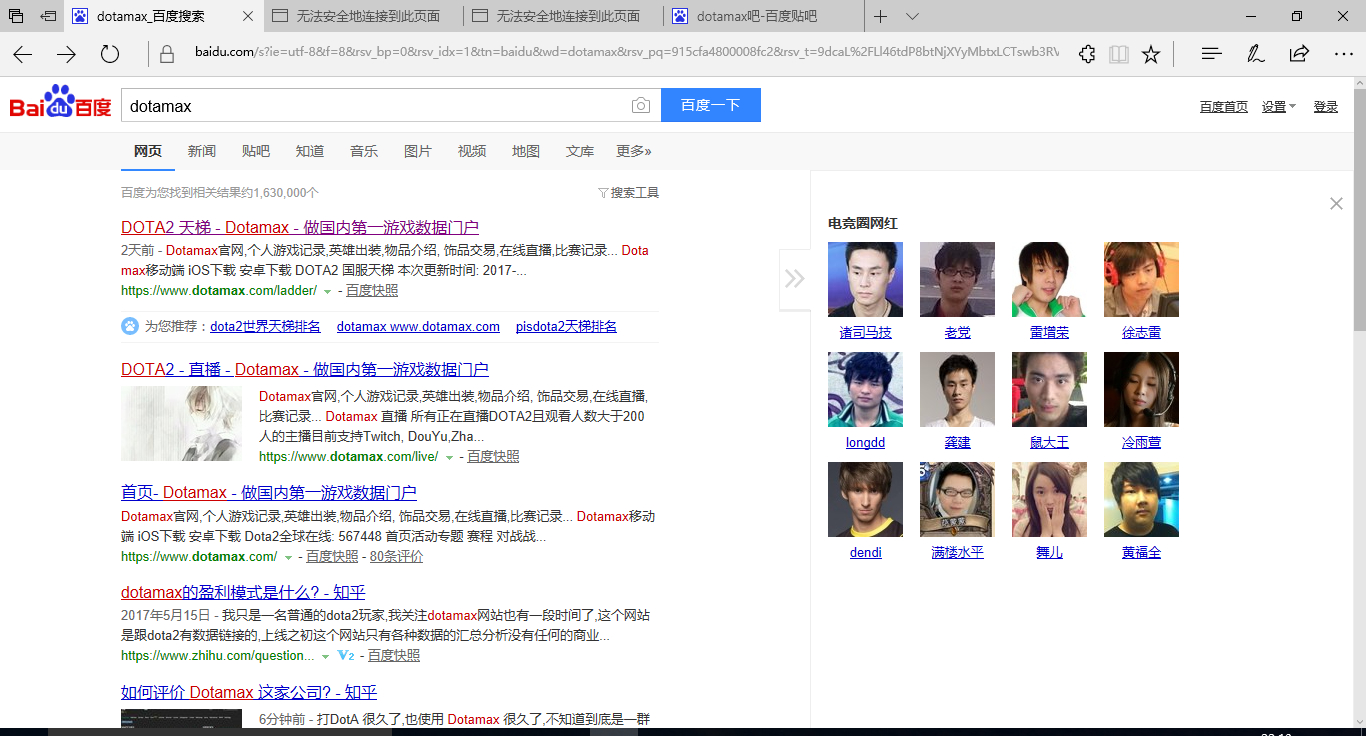
Task: Open the photo above the longdd label
Action: 865,389
